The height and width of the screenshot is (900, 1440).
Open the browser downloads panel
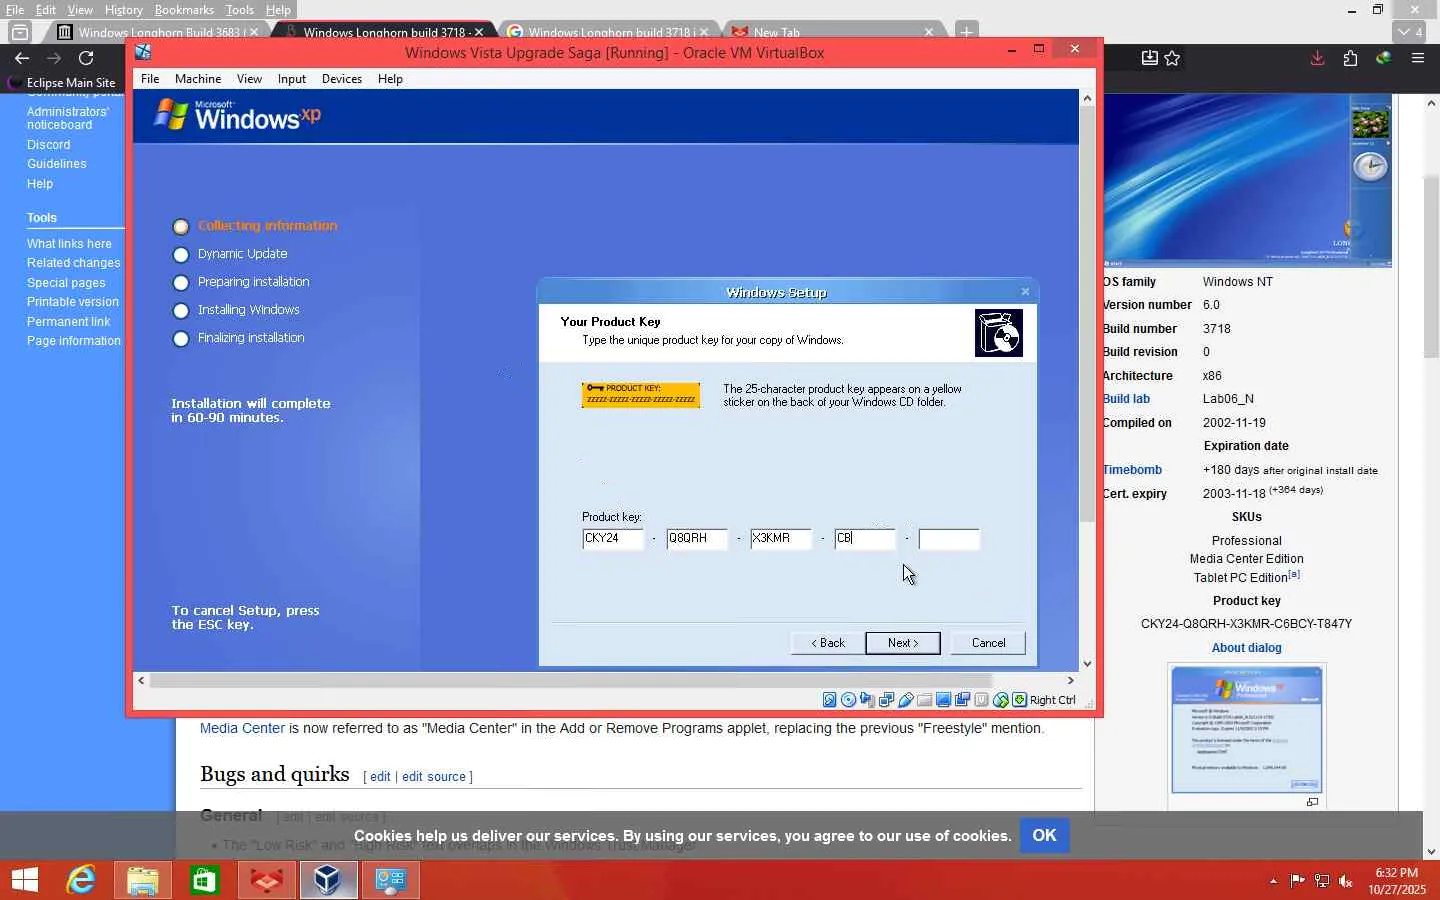(x=1318, y=58)
